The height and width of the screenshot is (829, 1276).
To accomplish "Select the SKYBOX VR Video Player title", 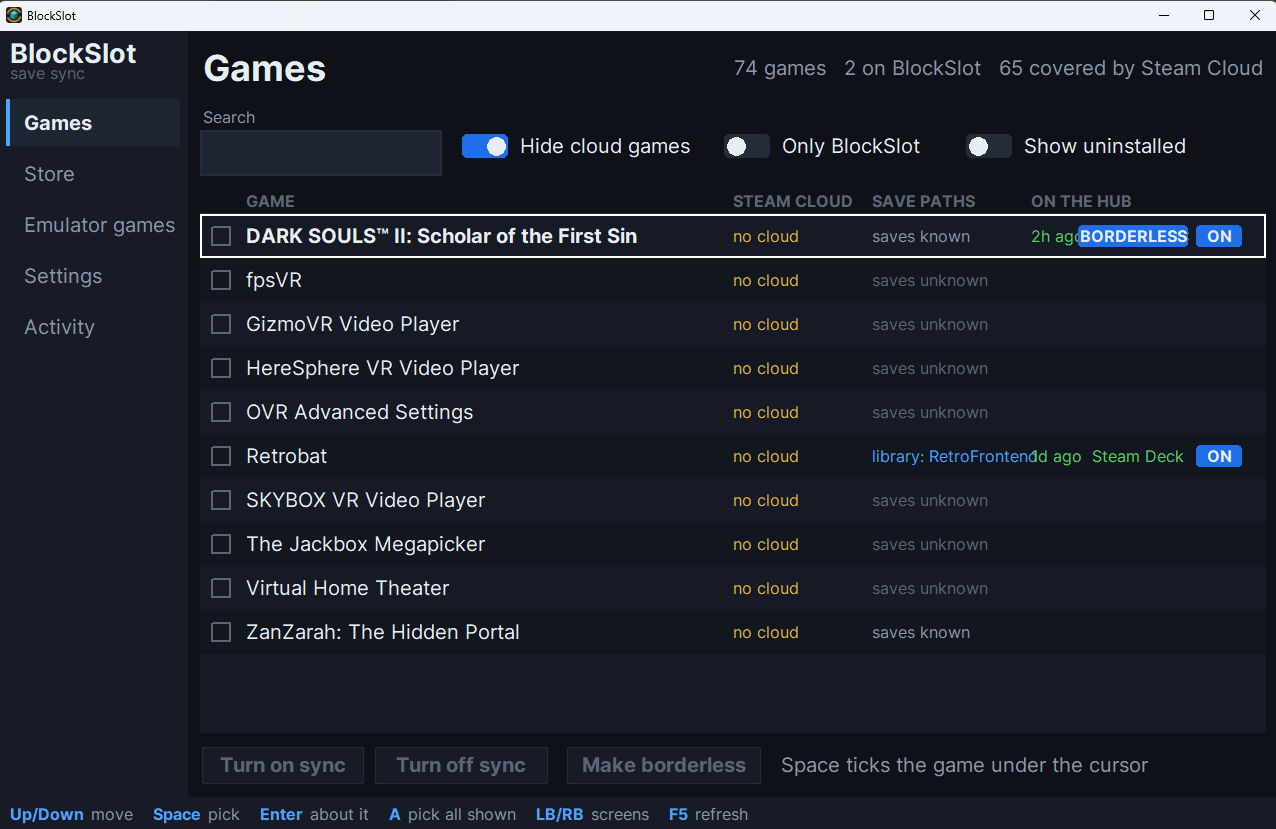I will (366, 500).
